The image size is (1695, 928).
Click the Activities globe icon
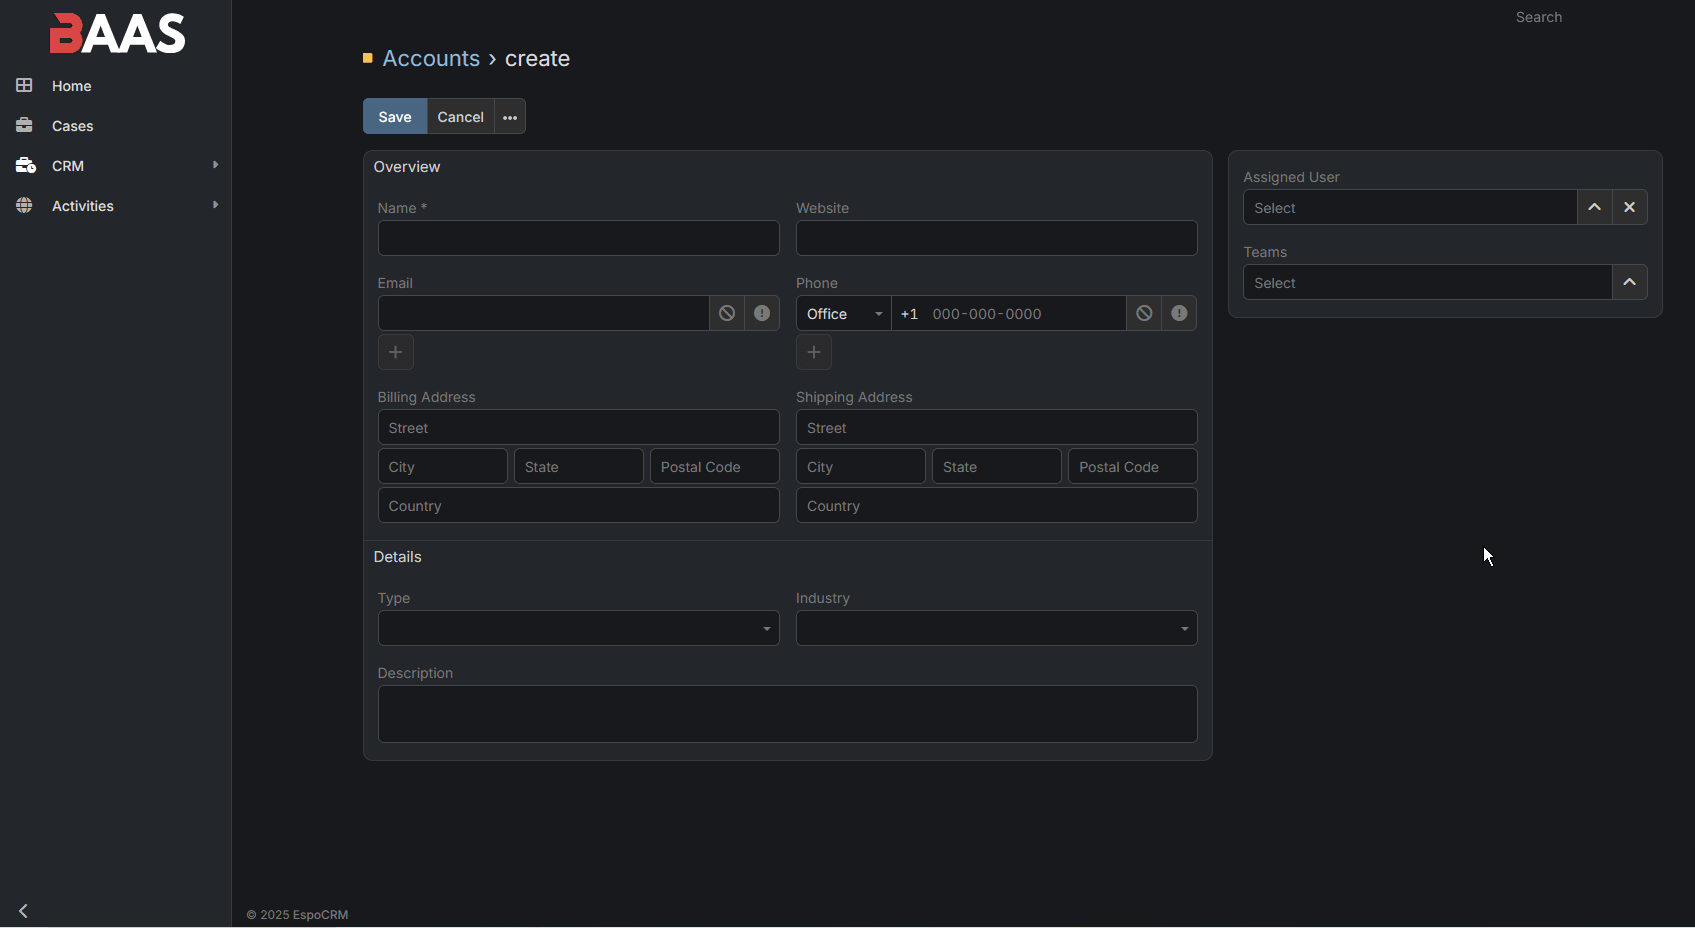click(x=25, y=205)
